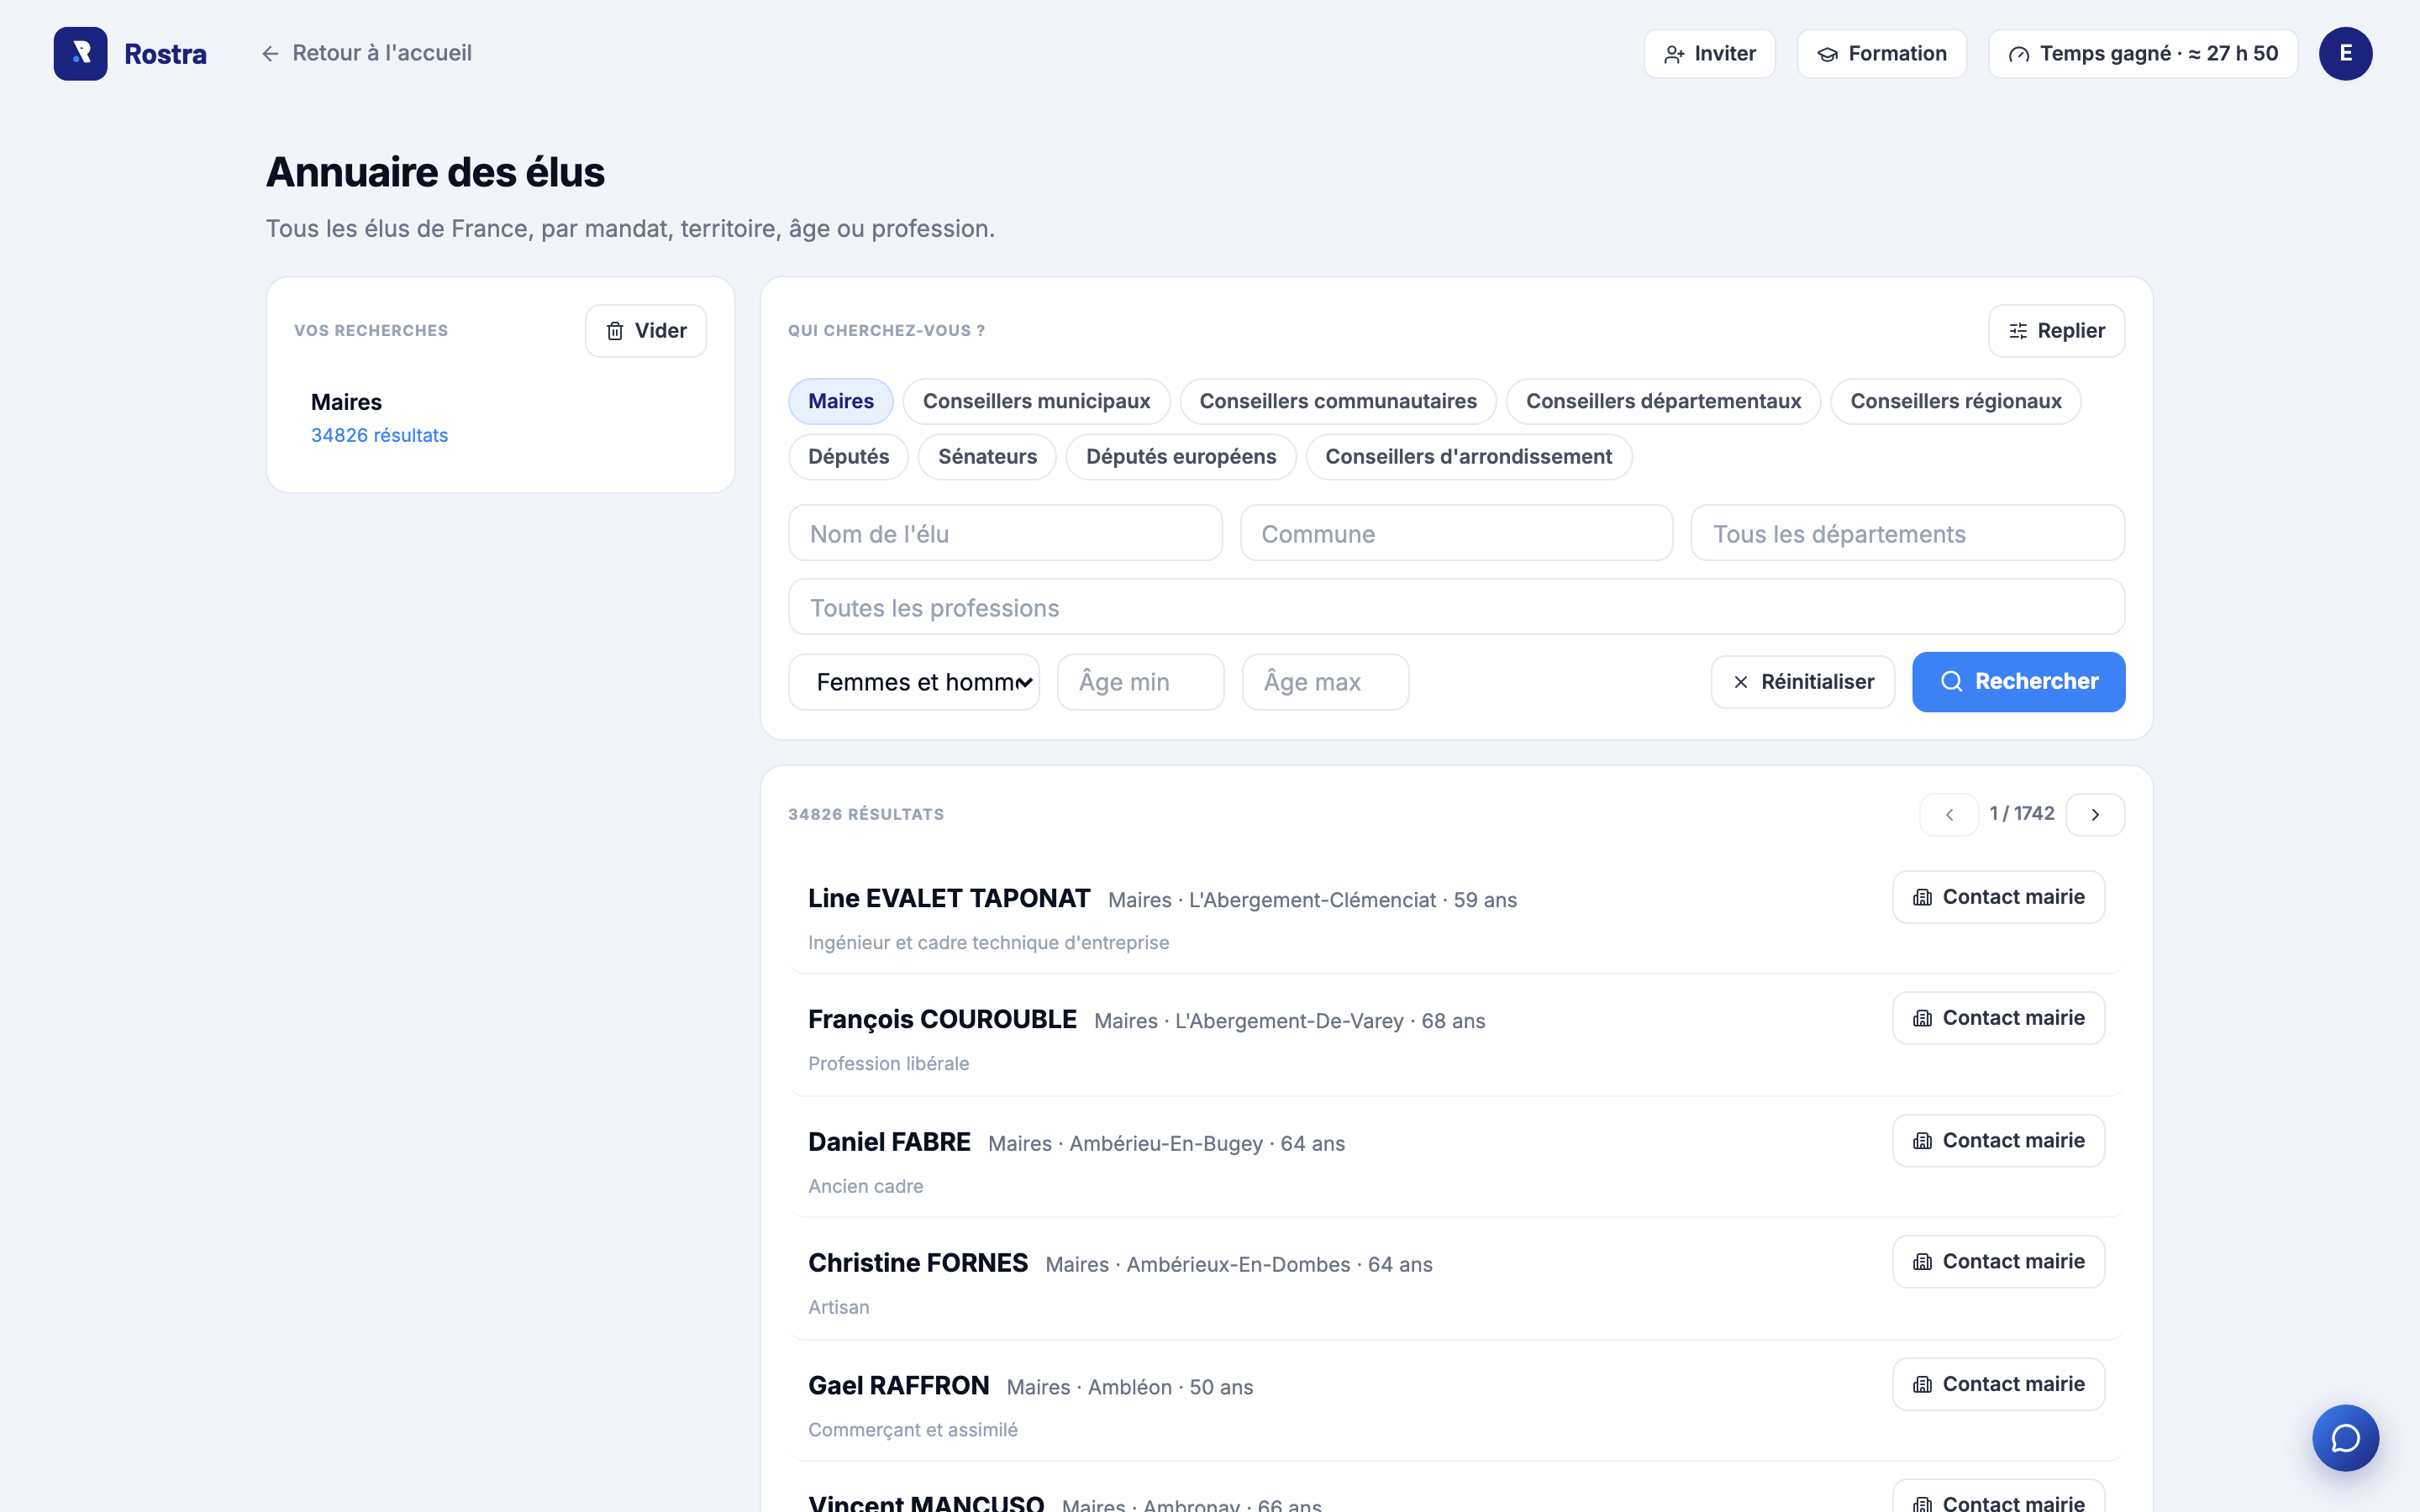Click the Rostra brand name
This screenshot has width=2420, height=1512.
pyautogui.click(x=165, y=54)
